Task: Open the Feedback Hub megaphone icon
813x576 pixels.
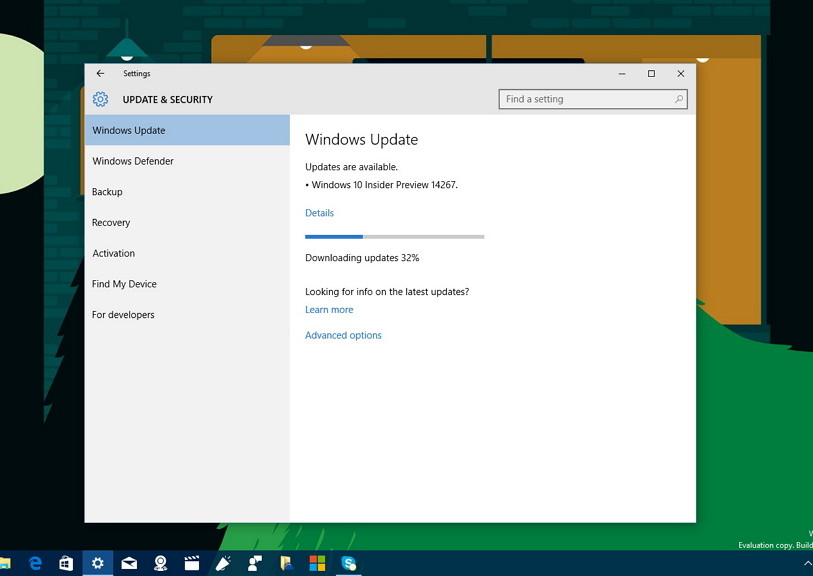Action: pyautogui.click(x=223, y=563)
